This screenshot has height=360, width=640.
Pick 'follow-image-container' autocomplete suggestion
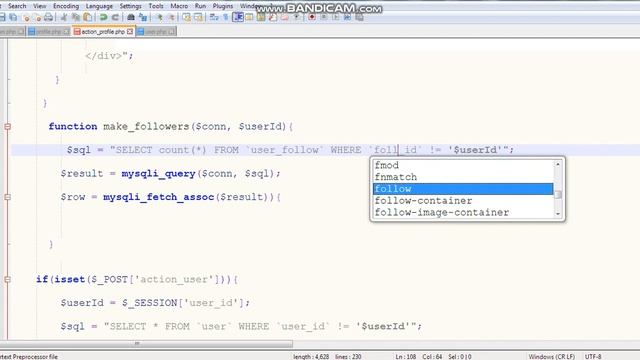[x=463, y=213]
